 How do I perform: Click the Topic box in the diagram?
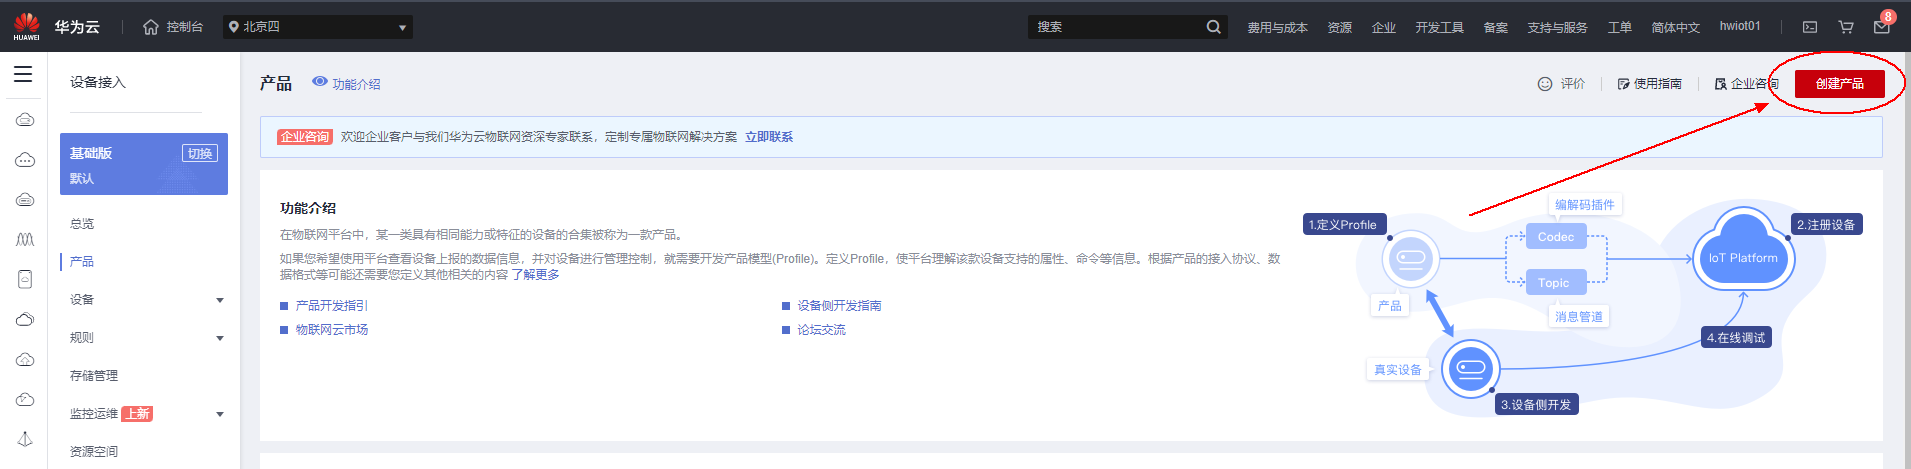1554,283
